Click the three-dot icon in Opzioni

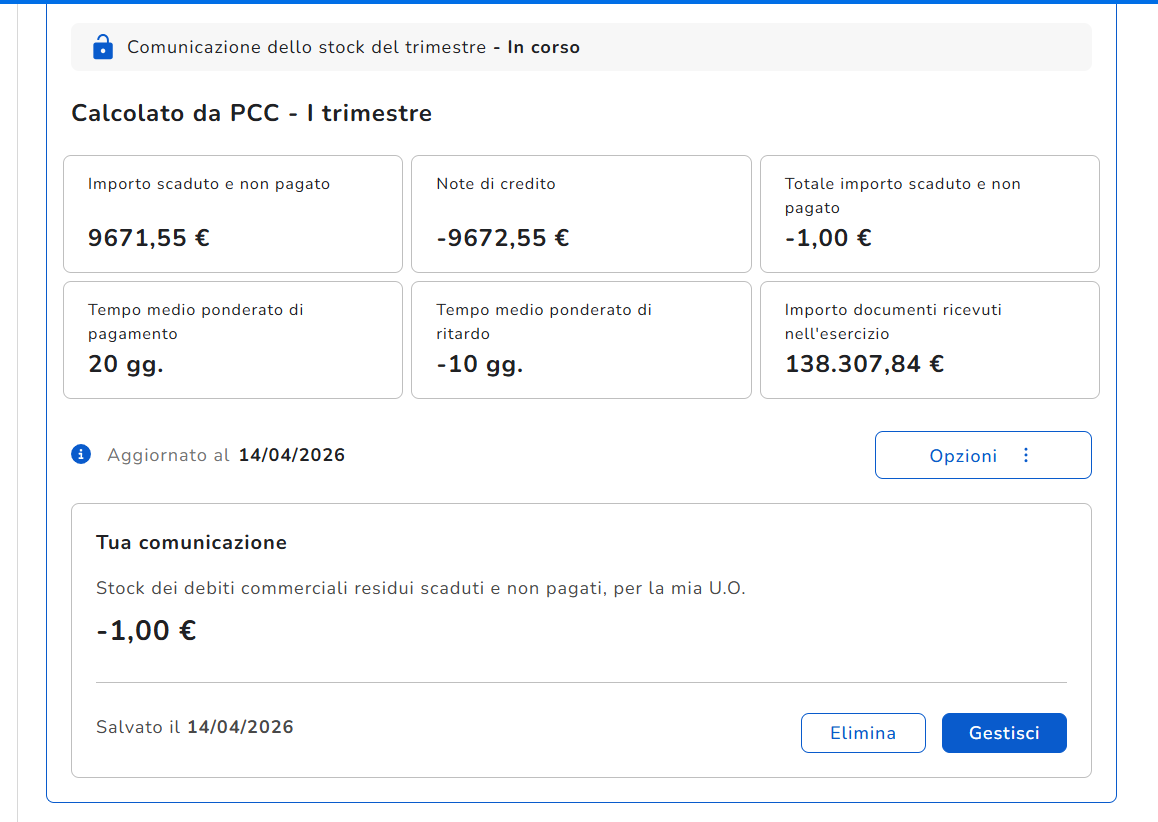1025,456
